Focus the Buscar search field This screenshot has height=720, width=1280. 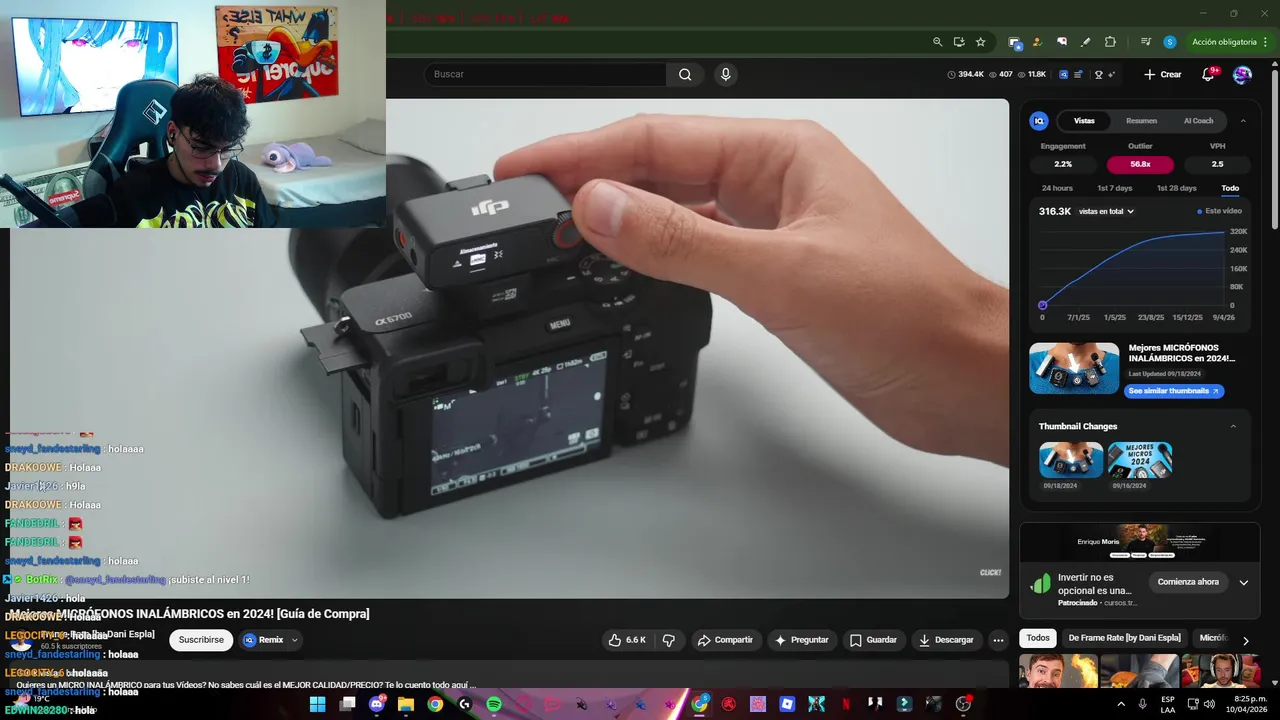(x=545, y=74)
